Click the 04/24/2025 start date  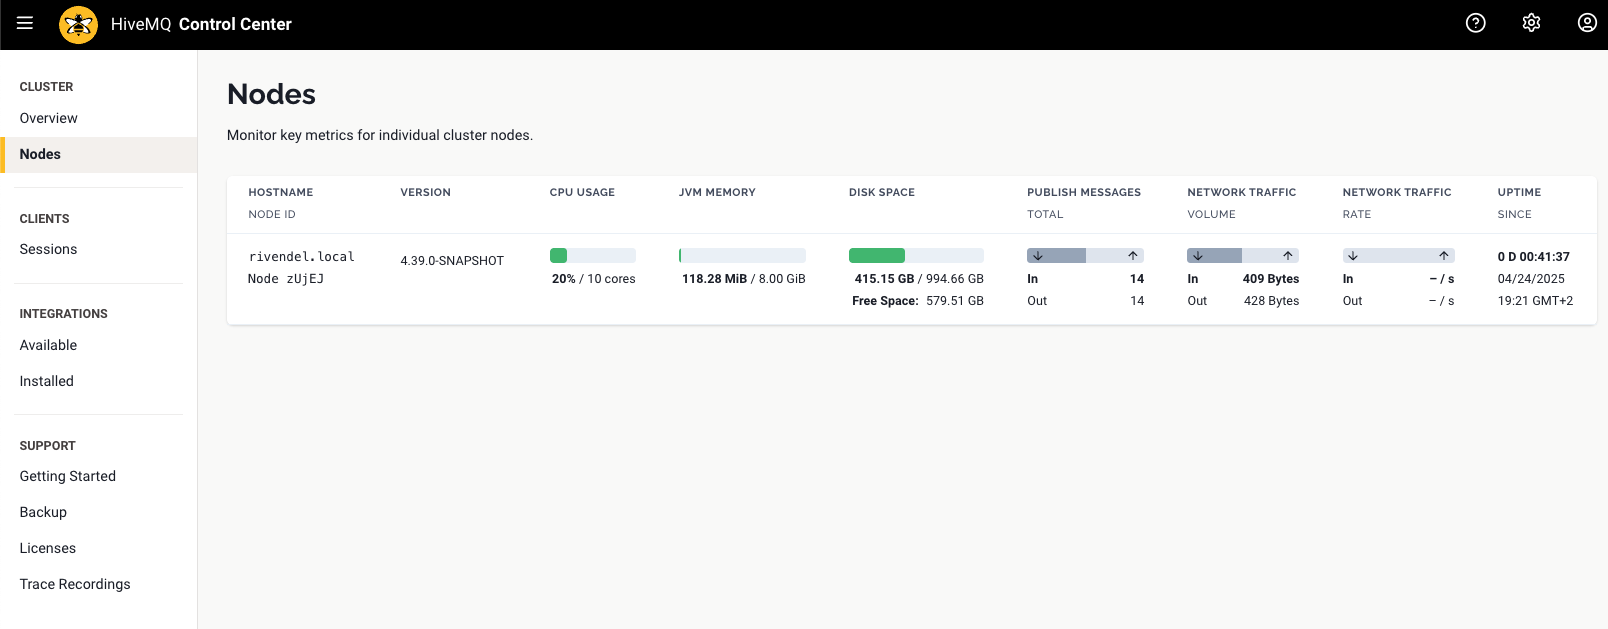(x=1531, y=279)
